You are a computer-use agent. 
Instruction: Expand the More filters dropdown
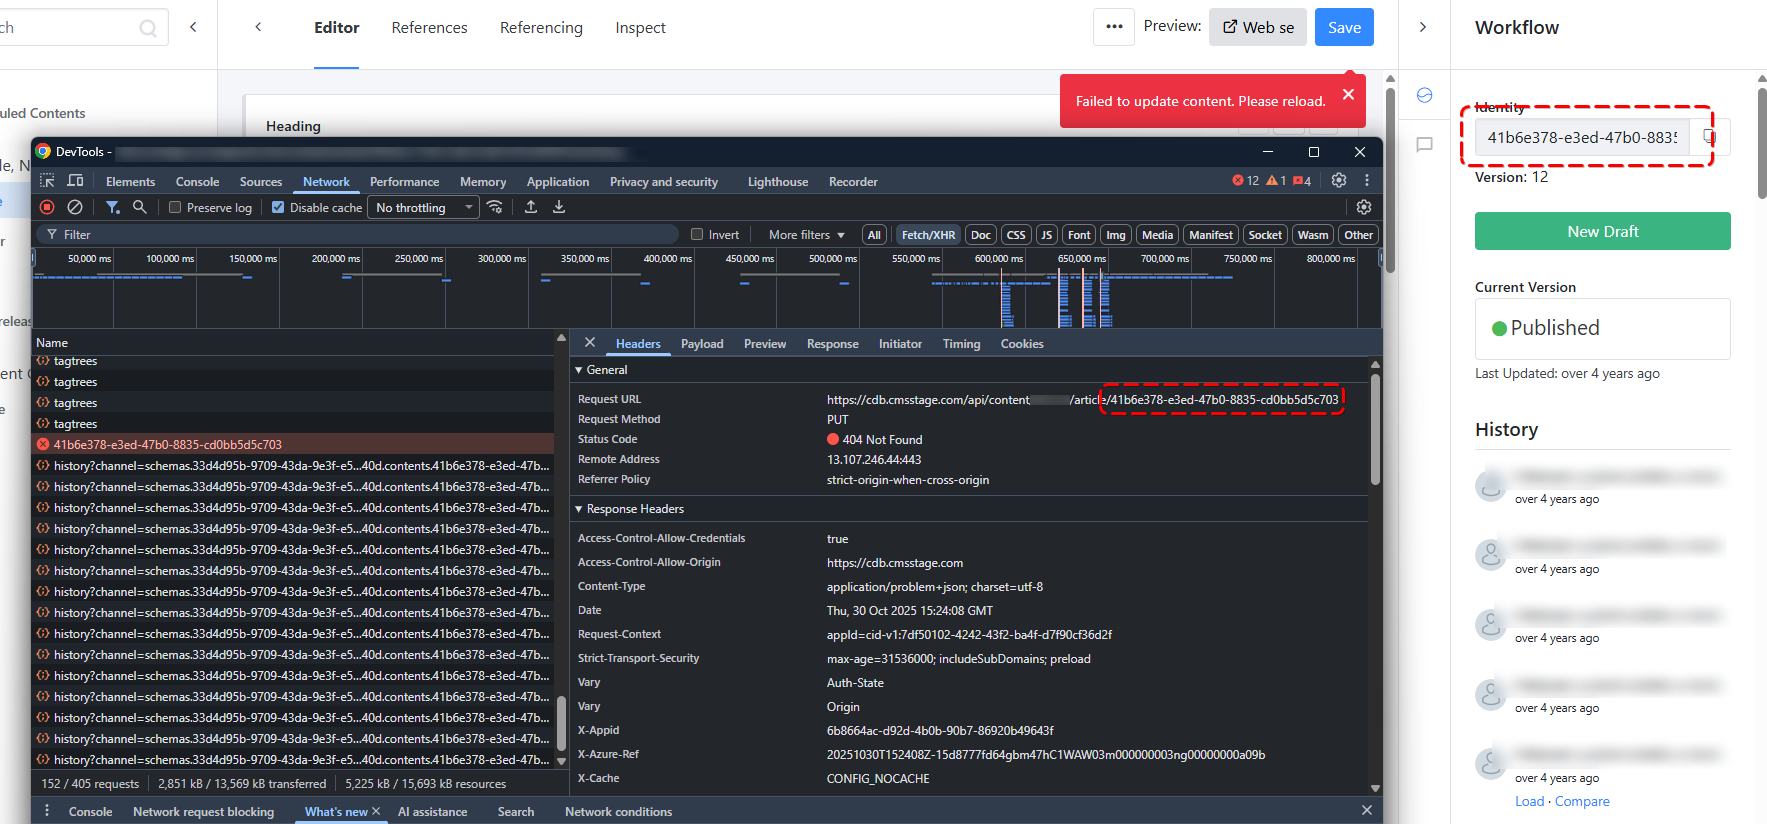tap(806, 235)
